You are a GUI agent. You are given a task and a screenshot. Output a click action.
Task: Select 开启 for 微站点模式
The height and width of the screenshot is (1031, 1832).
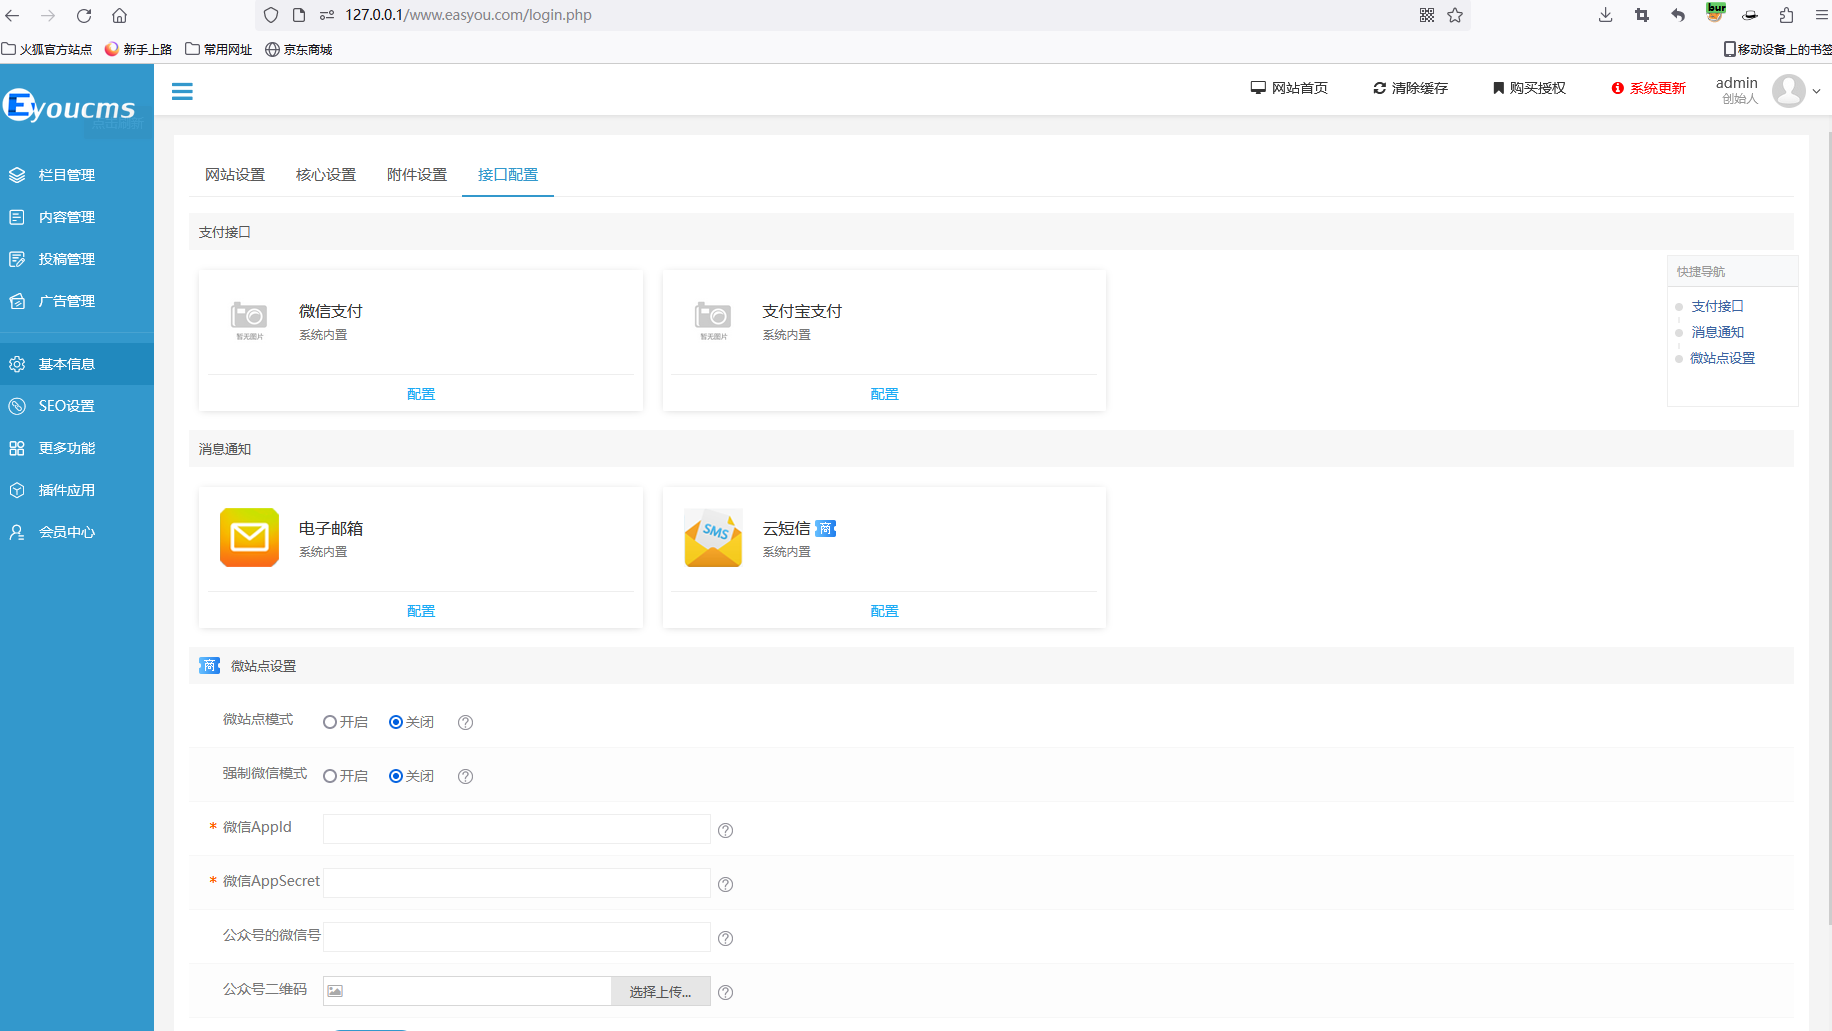(x=330, y=722)
